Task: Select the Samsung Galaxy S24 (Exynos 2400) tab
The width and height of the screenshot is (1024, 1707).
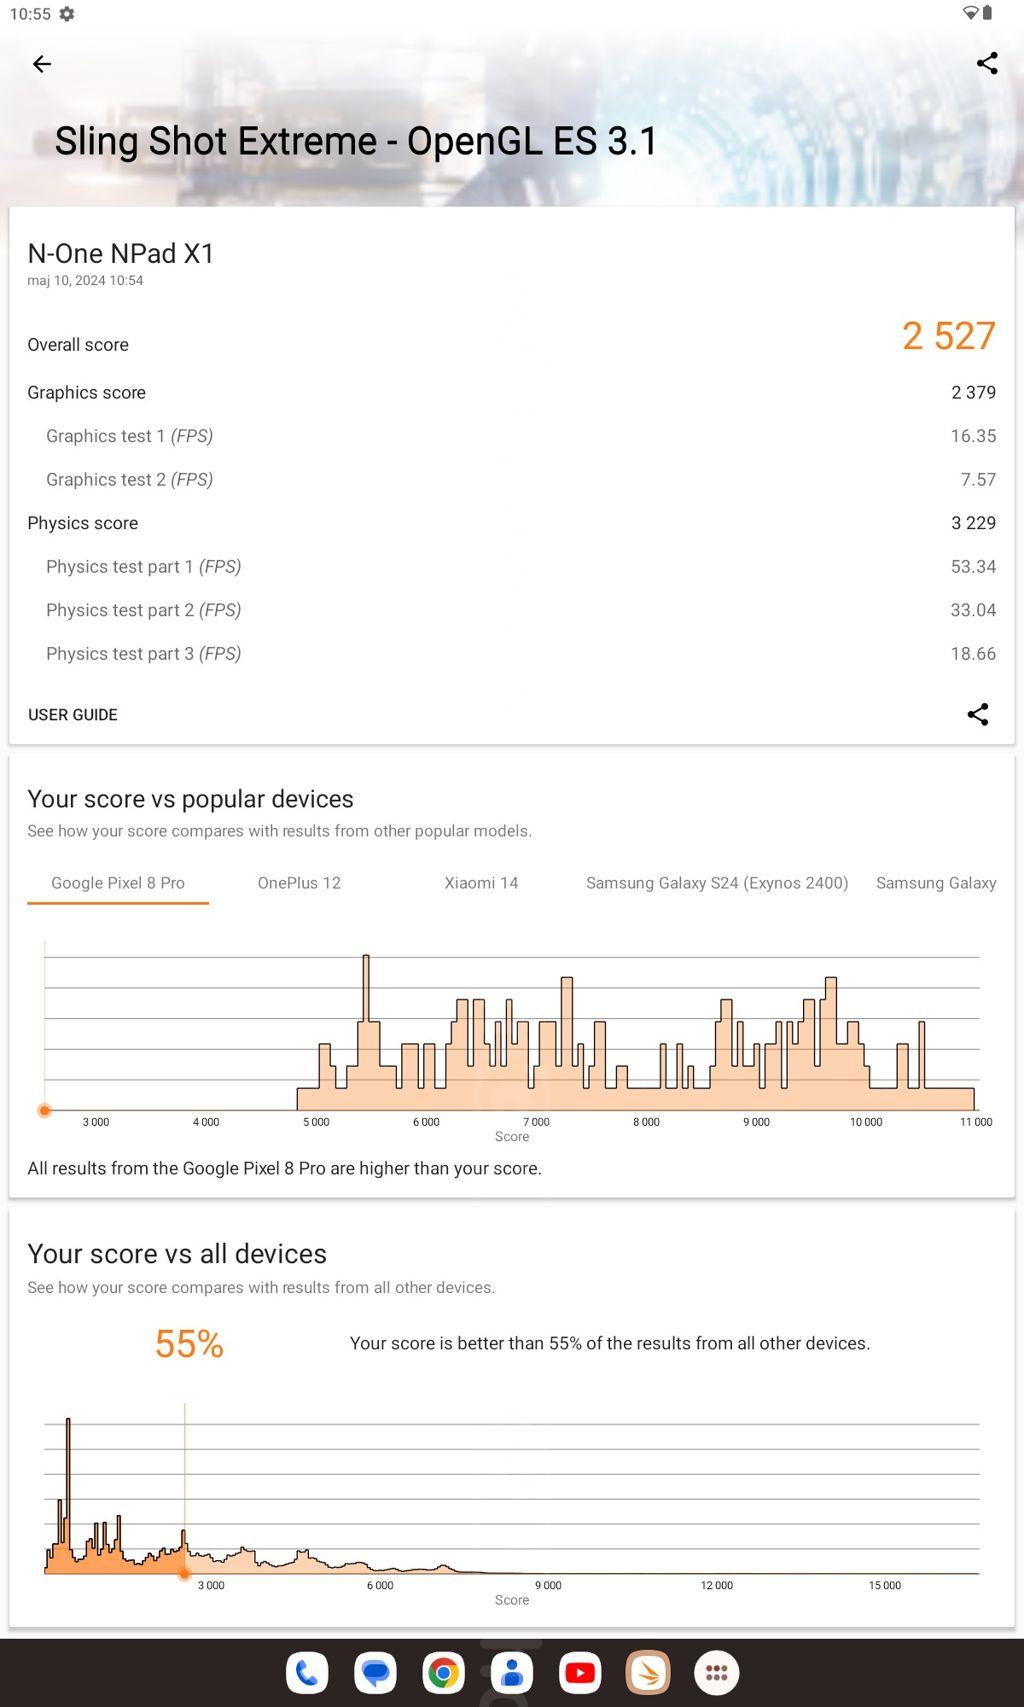Action: 717,883
